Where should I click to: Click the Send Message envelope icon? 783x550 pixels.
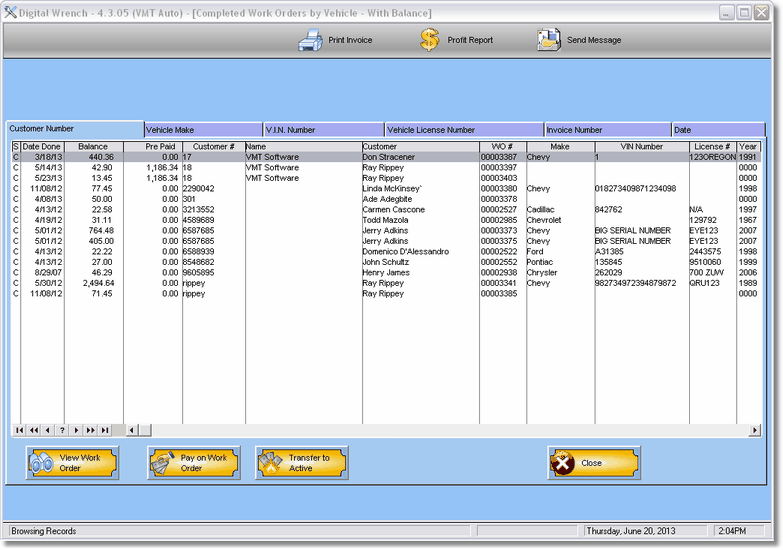coord(548,40)
